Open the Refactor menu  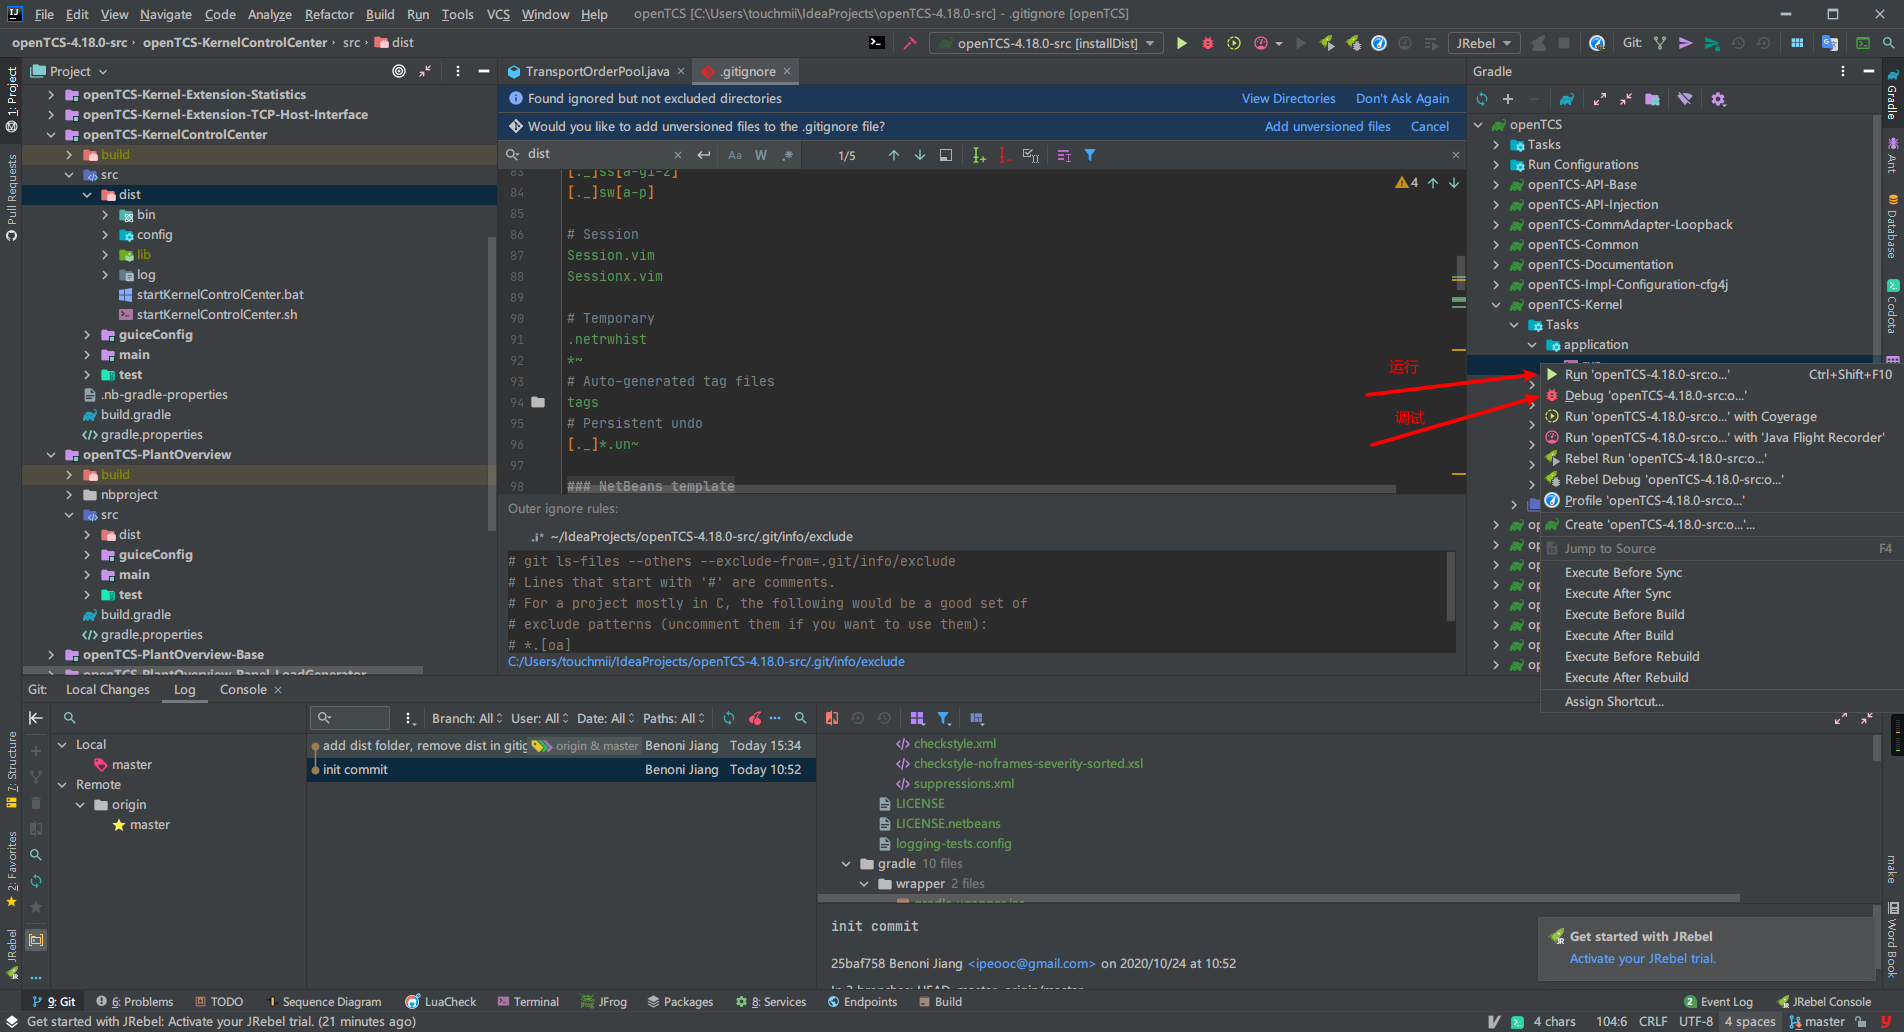[329, 14]
